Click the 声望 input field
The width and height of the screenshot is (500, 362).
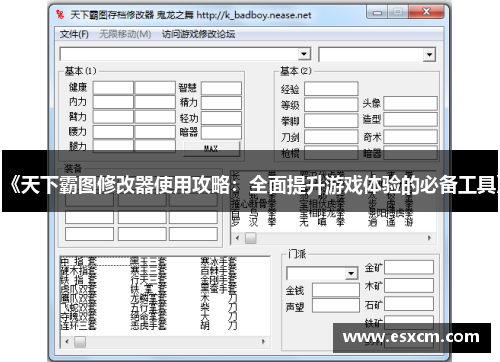(x=336, y=306)
